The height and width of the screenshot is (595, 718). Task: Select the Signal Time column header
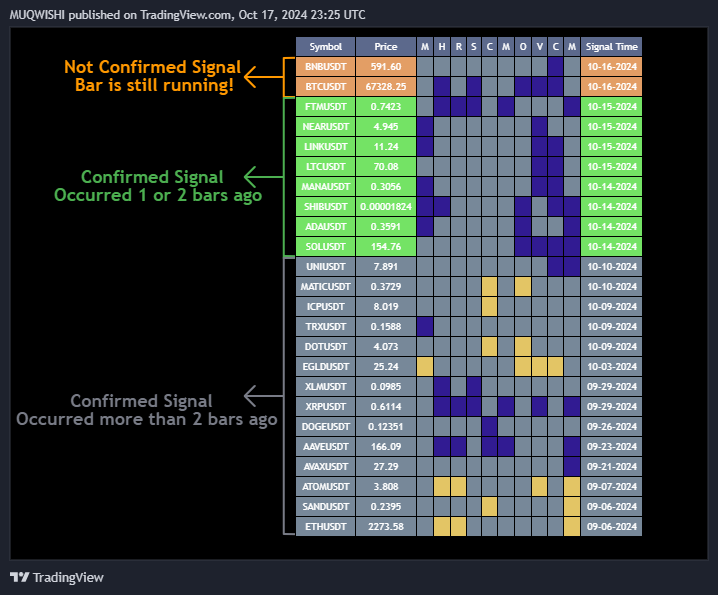point(611,46)
